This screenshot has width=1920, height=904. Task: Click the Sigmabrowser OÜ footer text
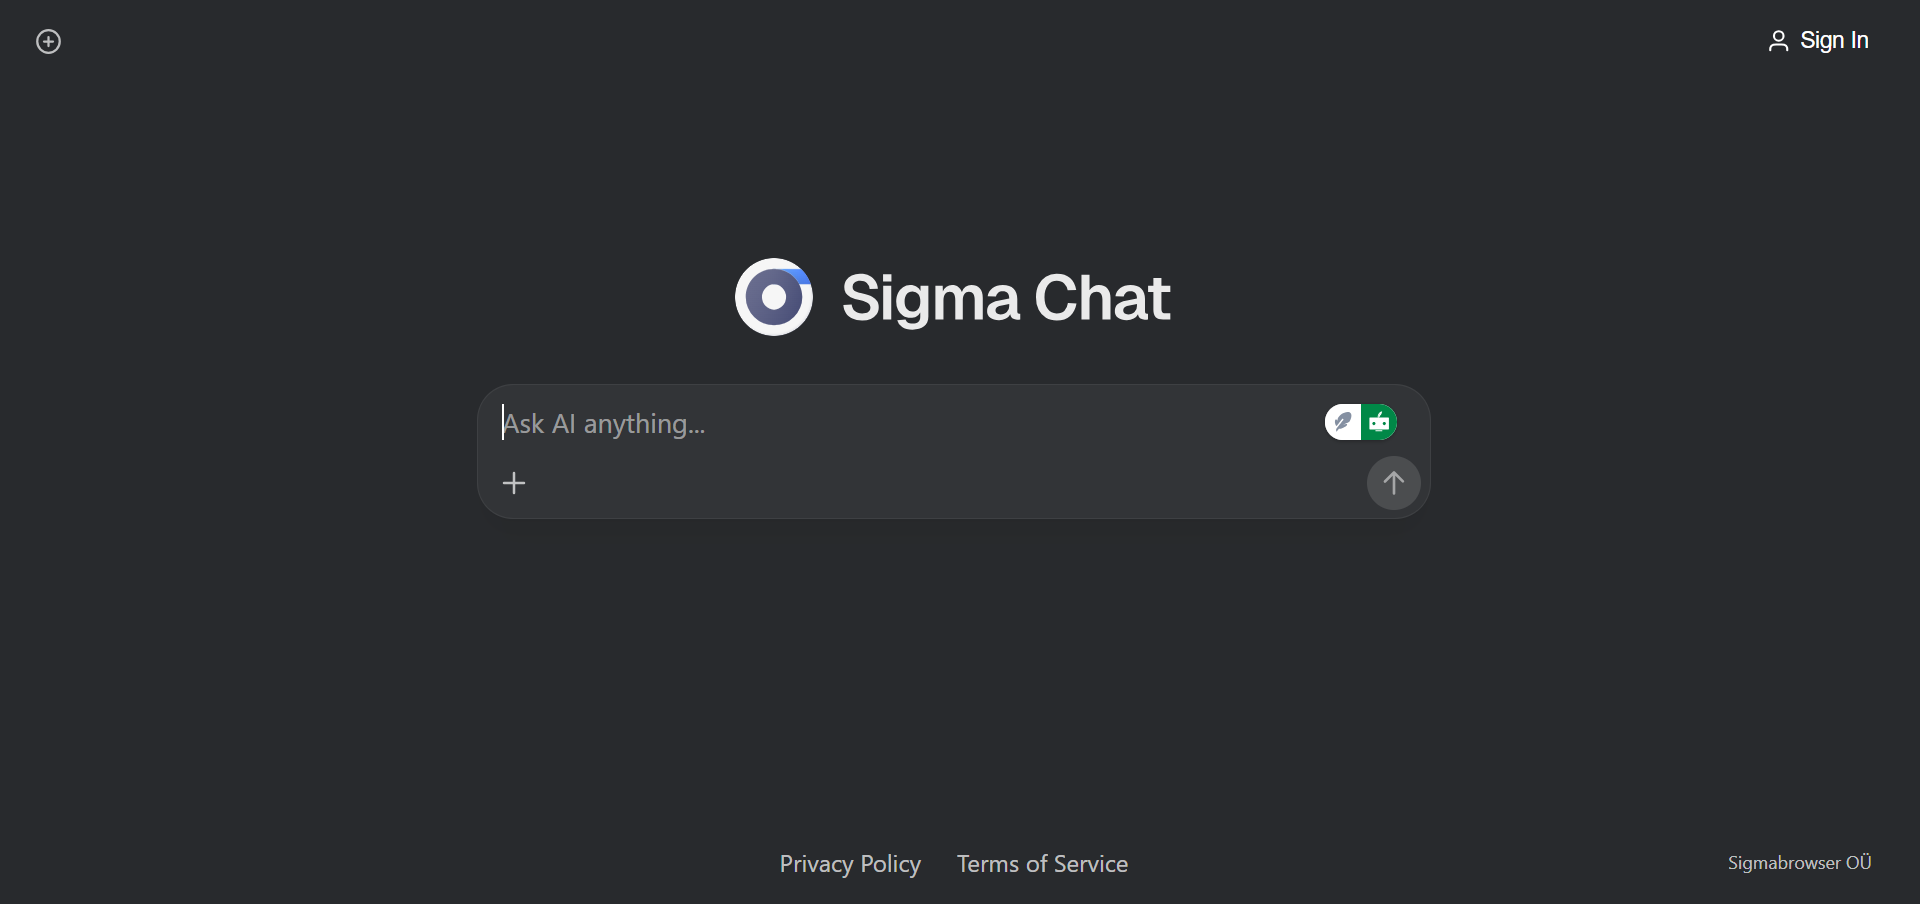(1799, 863)
